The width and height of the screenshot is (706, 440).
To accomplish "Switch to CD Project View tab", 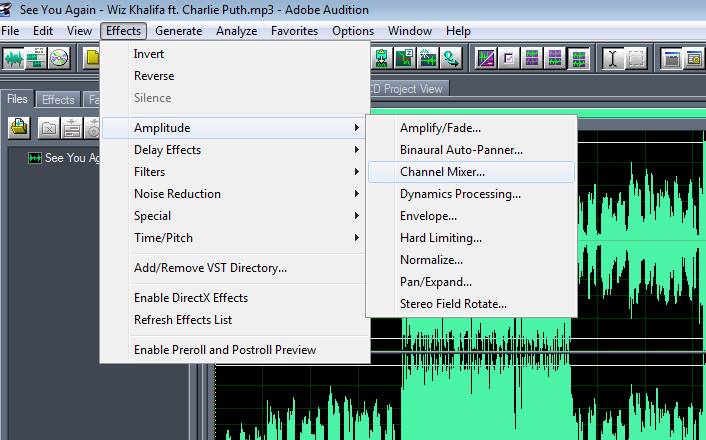I will tap(410, 89).
